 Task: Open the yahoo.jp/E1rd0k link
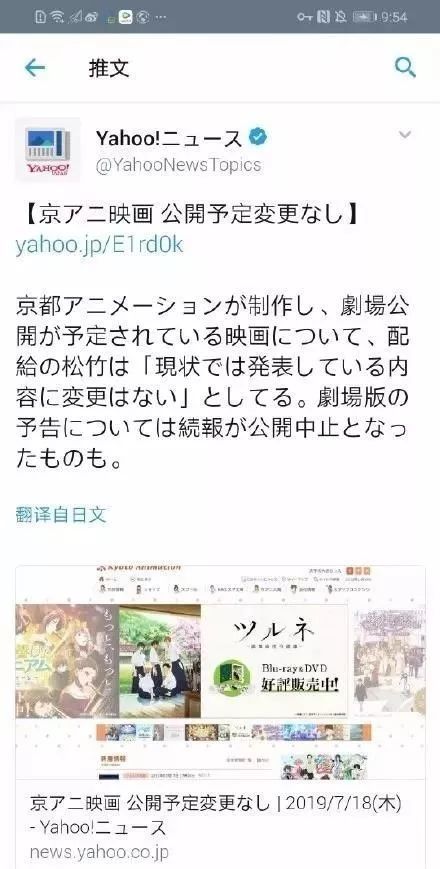pos(99,245)
